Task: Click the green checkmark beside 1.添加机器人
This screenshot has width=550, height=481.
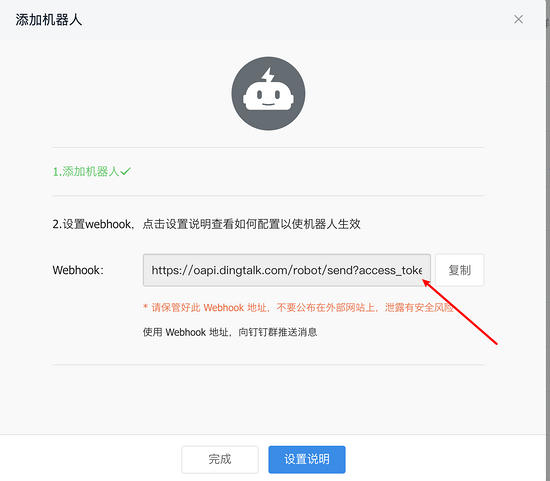Action: coord(125,171)
